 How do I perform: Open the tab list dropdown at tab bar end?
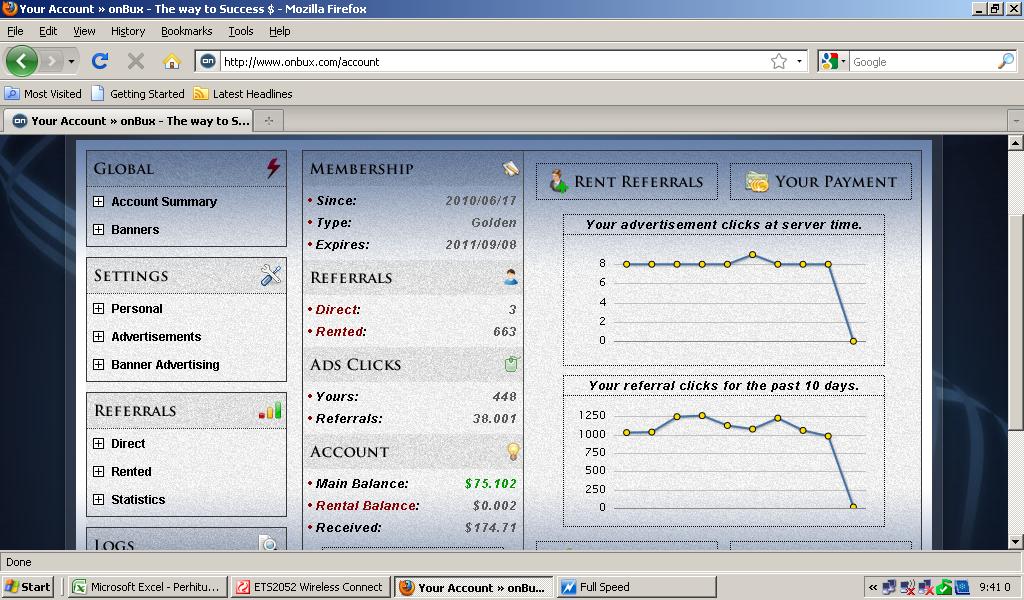[x=1016, y=121]
